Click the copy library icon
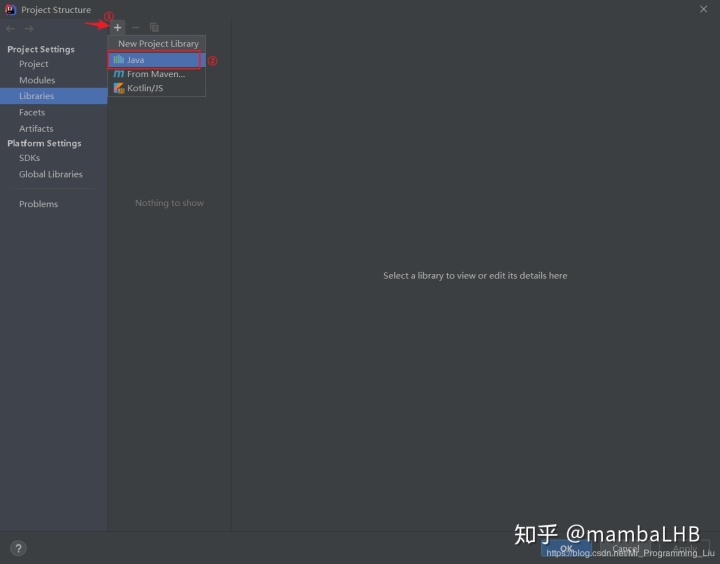The width and height of the screenshot is (720, 564). click(154, 28)
